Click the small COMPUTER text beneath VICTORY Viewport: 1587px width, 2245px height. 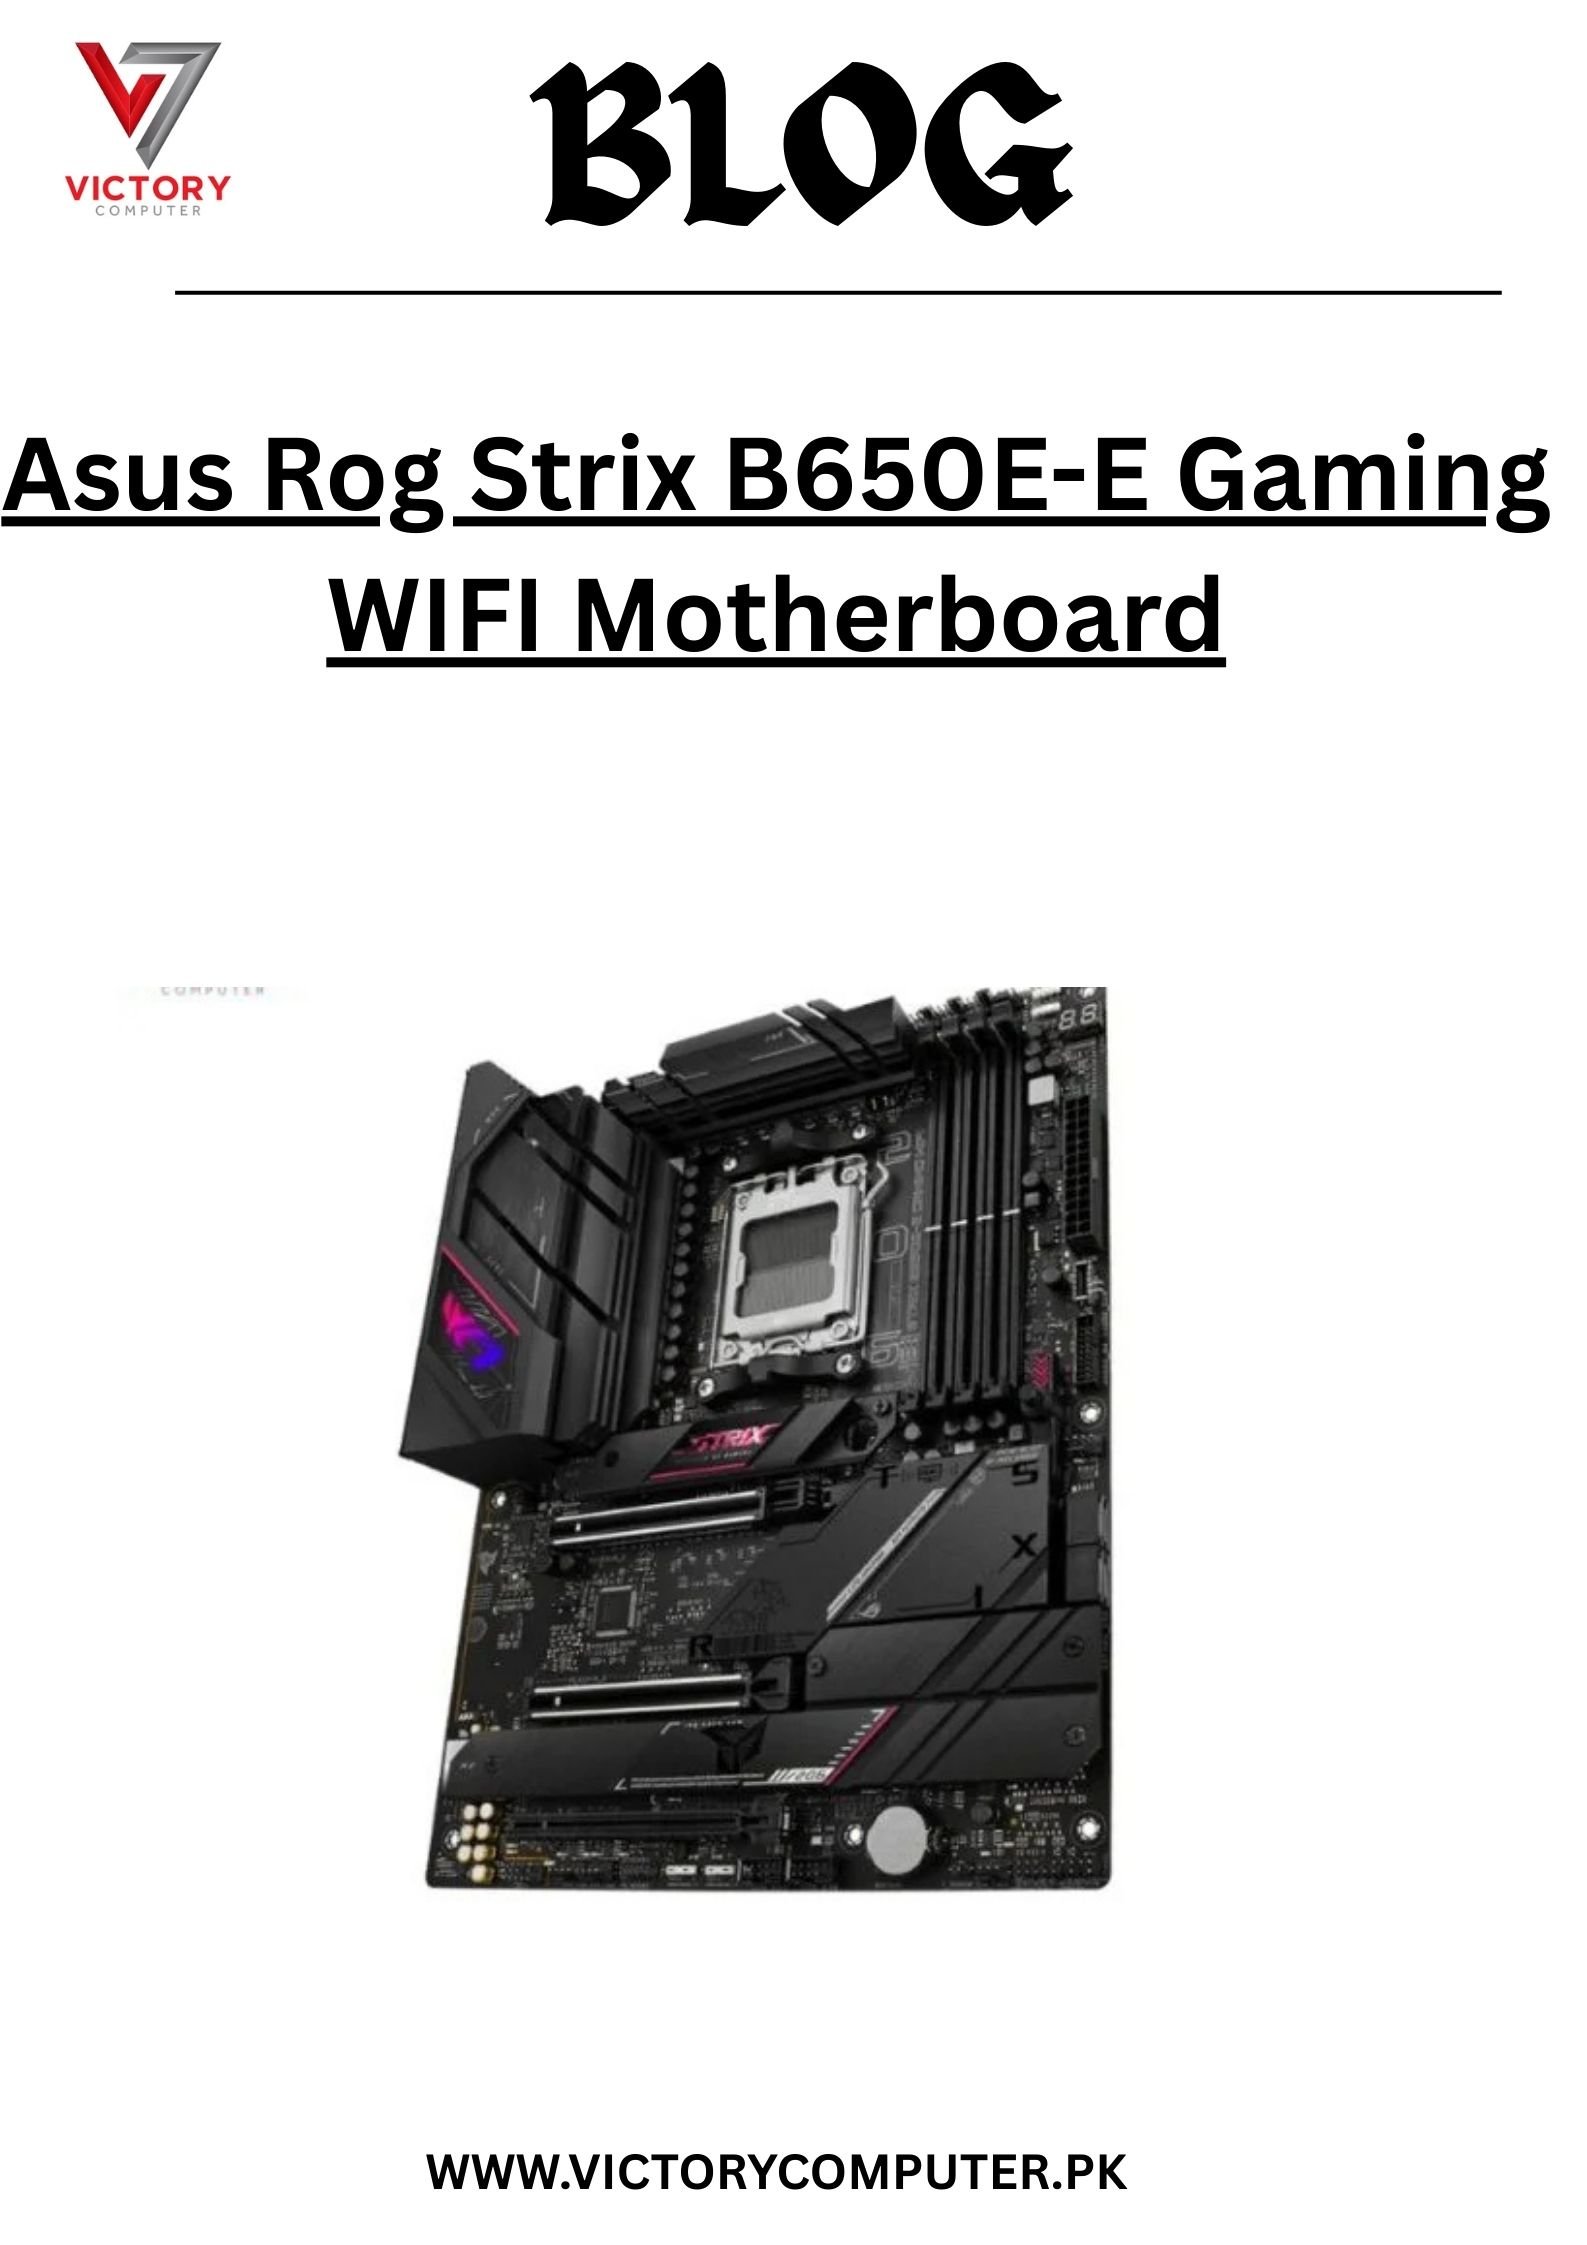(x=148, y=210)
